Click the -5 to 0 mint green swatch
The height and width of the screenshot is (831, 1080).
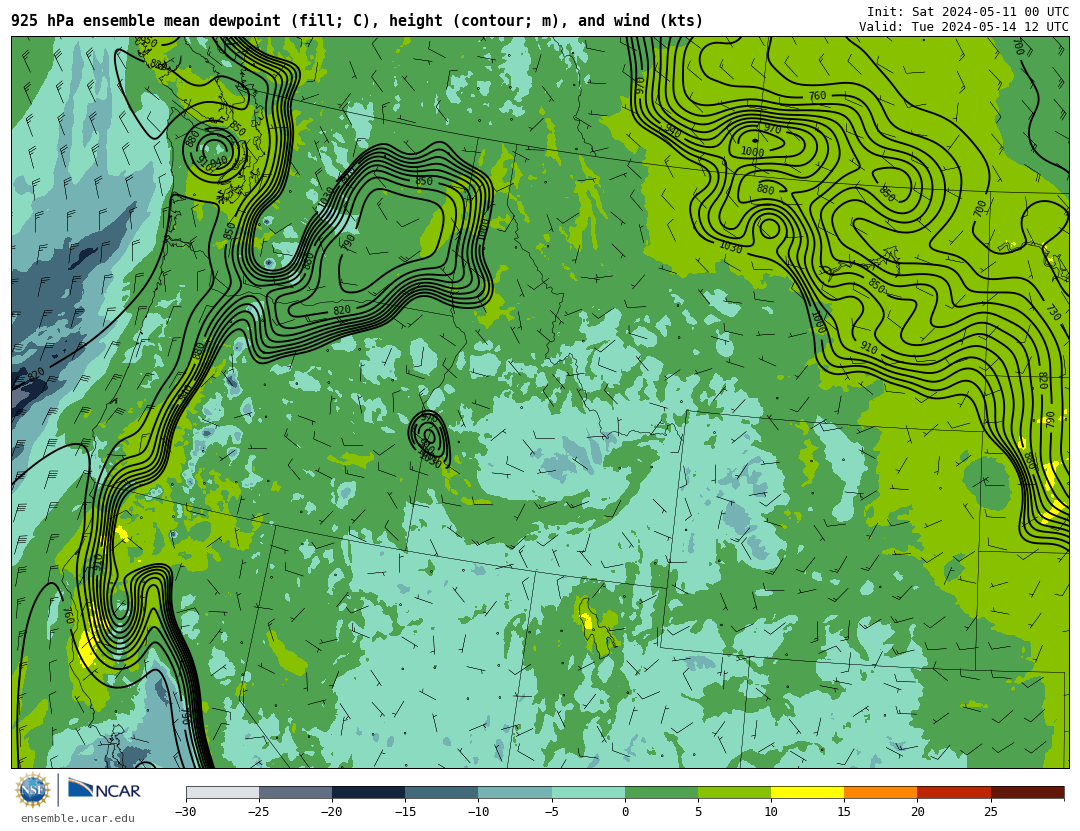(588, 792)
